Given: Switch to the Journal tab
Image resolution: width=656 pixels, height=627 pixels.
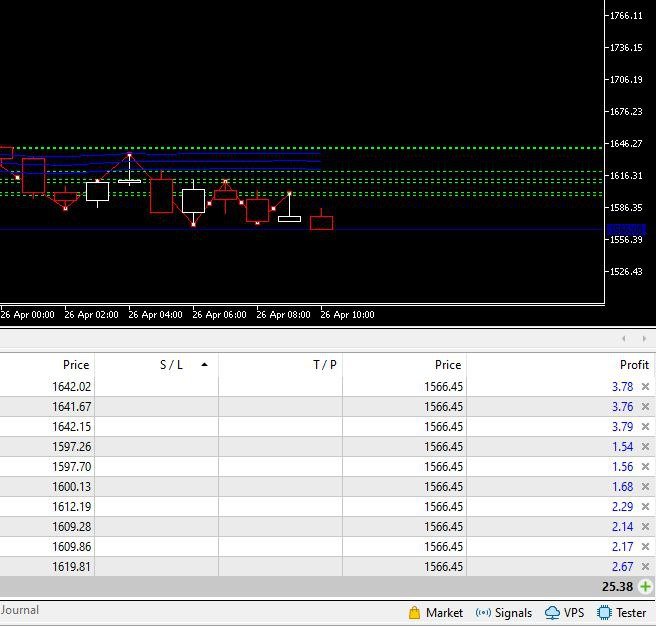Looking at the screenshot, I should pyautogui.click(x=20, y=610).
